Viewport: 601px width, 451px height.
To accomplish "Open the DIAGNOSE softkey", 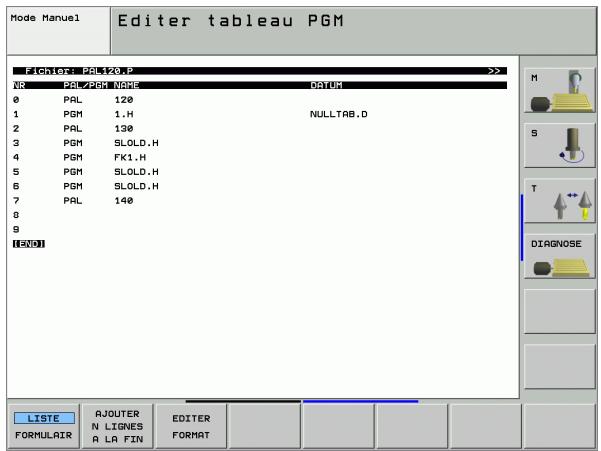I will [x=559, y=256].
